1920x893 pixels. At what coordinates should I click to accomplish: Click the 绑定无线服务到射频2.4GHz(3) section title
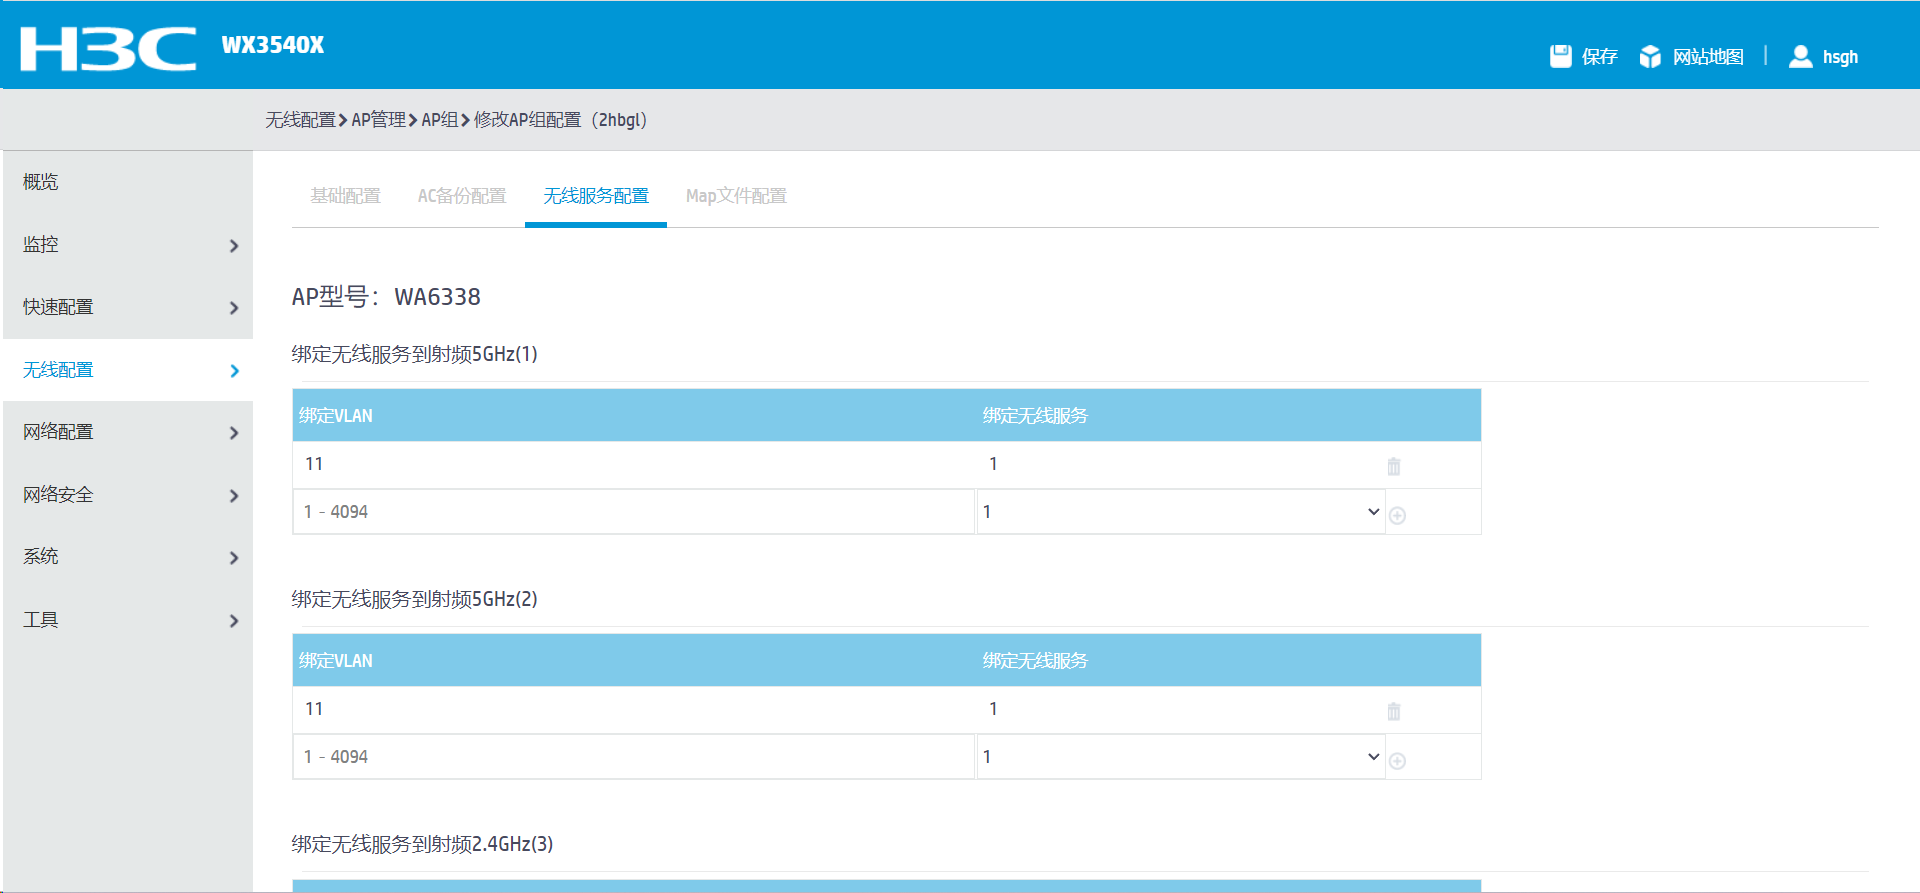(x=422, y=844)
